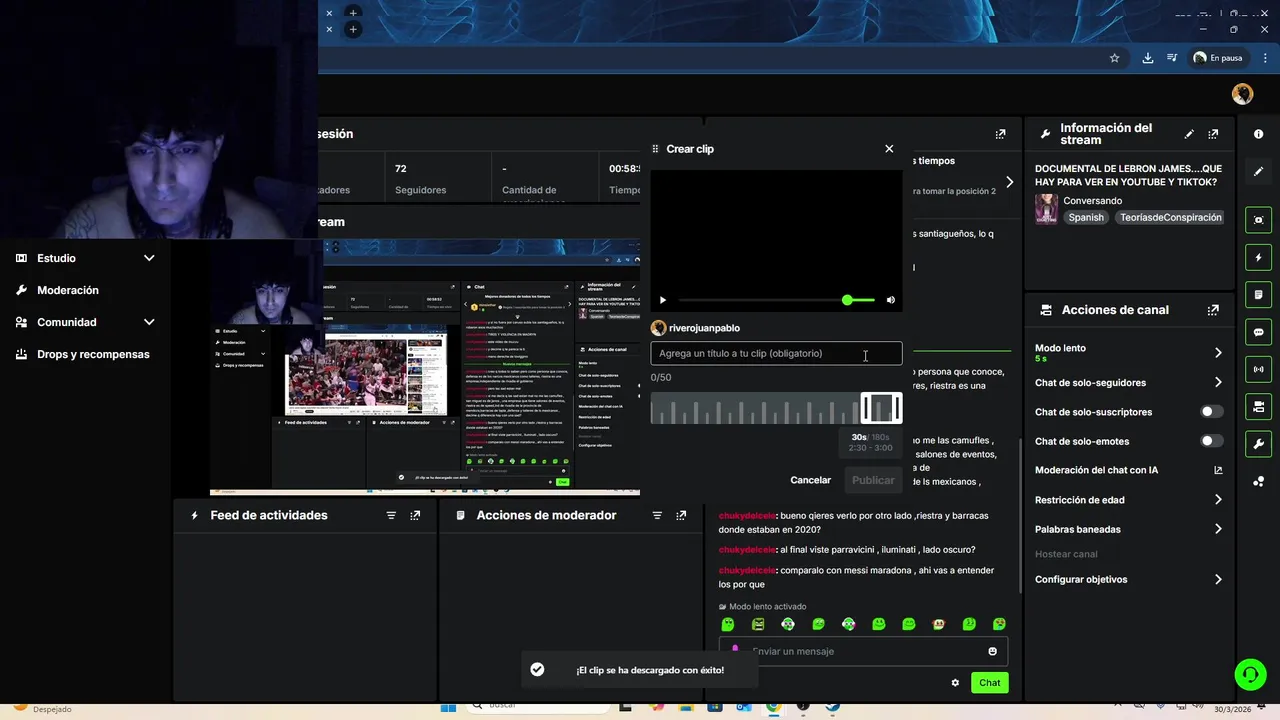Toggle the chat bubble widget icon

(1258, 332)
